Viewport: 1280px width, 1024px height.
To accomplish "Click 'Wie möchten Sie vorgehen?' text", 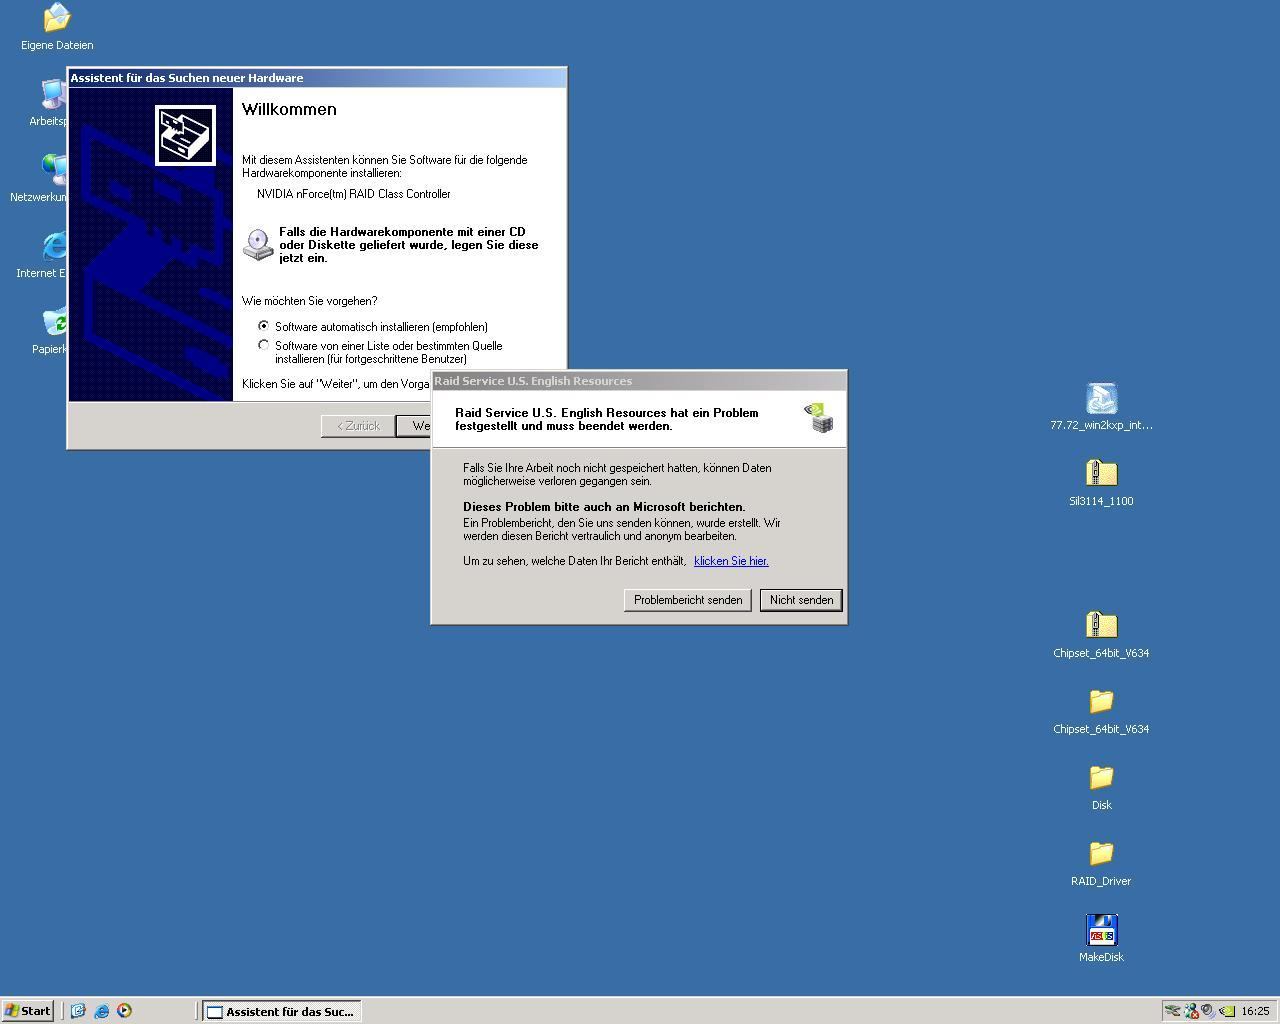I will tap(309, 301).
